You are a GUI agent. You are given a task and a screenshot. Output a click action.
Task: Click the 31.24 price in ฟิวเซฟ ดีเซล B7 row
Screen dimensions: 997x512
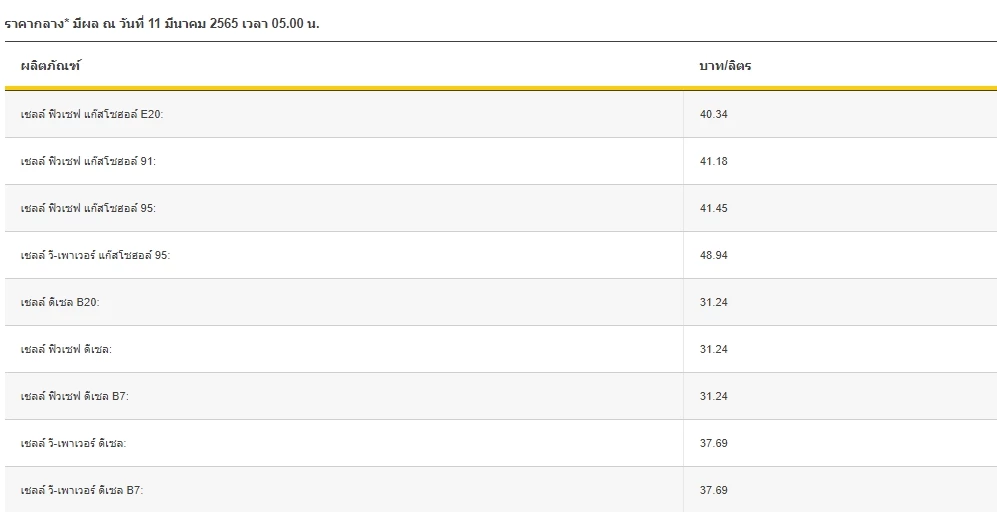click(713, 397)
